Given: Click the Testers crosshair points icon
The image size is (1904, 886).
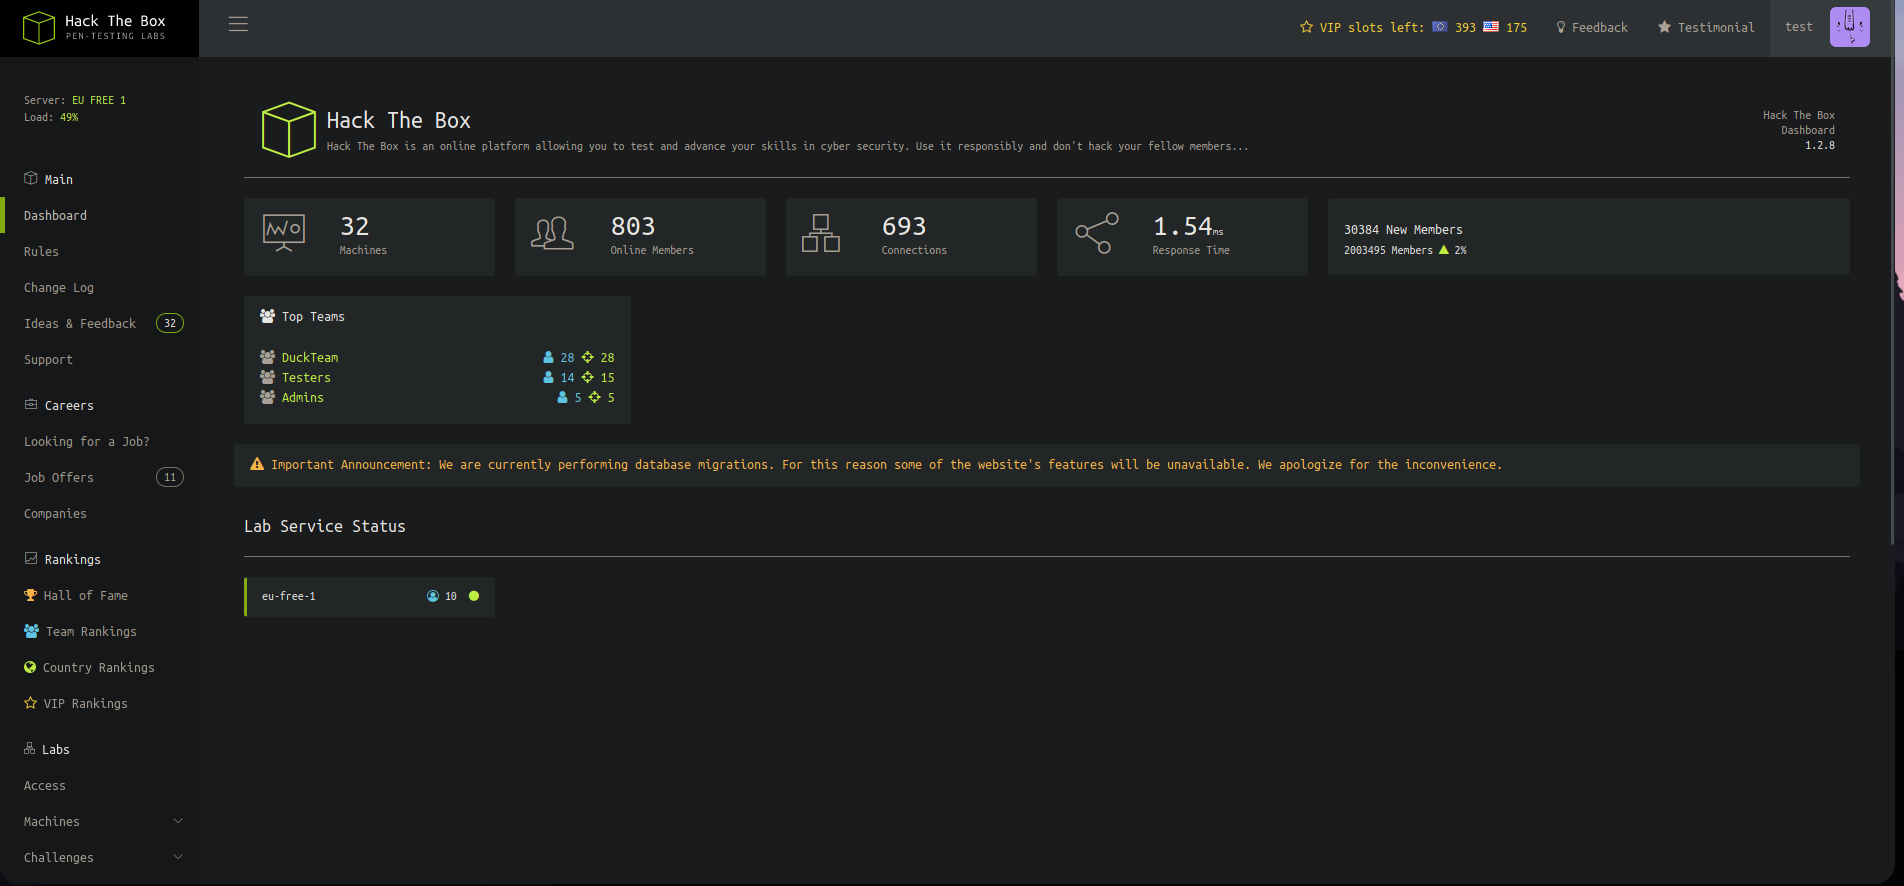Looking at the screenshot, I should [x=587, y=377].
